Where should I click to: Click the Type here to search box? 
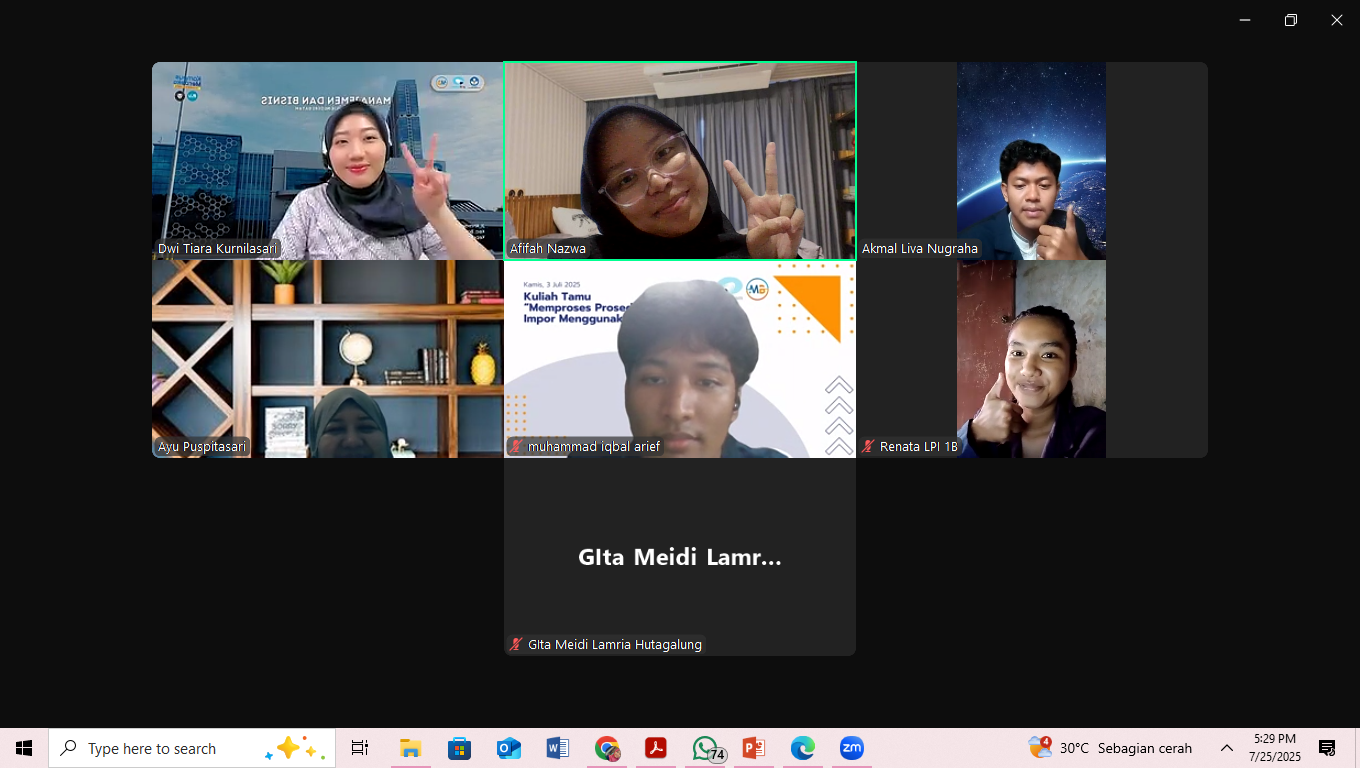pyautogui.click(x=192, y=748)
